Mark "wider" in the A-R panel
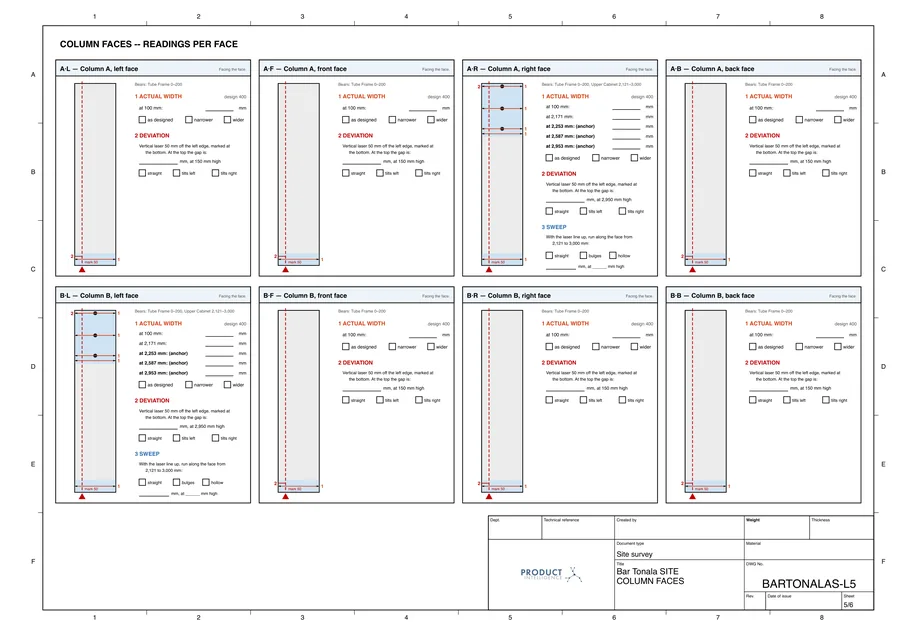Screen dimensions: 900x636 tap(634, 158)
